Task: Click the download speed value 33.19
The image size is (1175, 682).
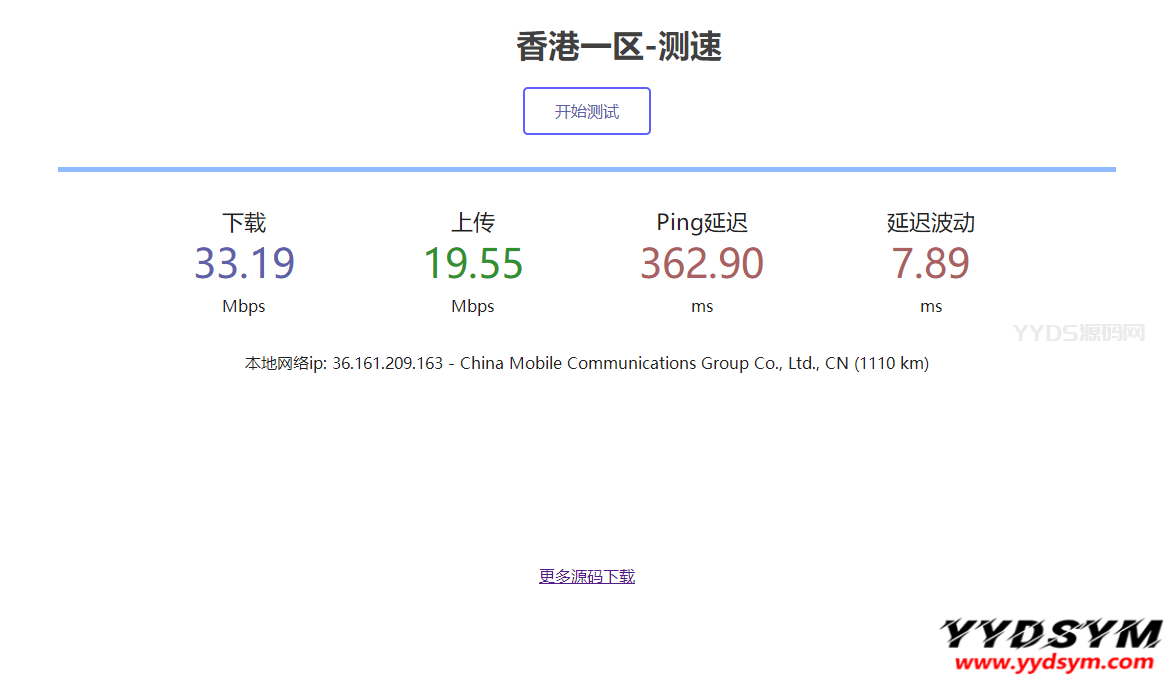Action: (x=244, y=263)
